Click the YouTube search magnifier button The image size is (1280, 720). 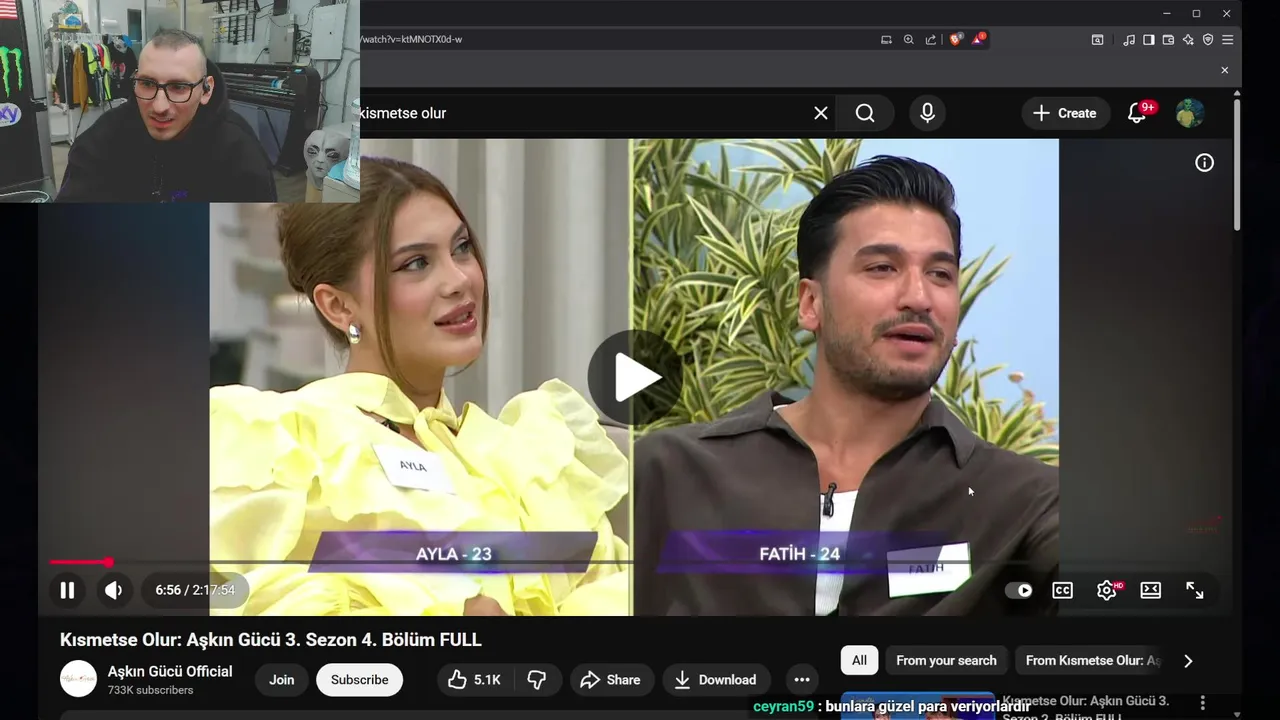pyautogui.click(x=865, y=113)
